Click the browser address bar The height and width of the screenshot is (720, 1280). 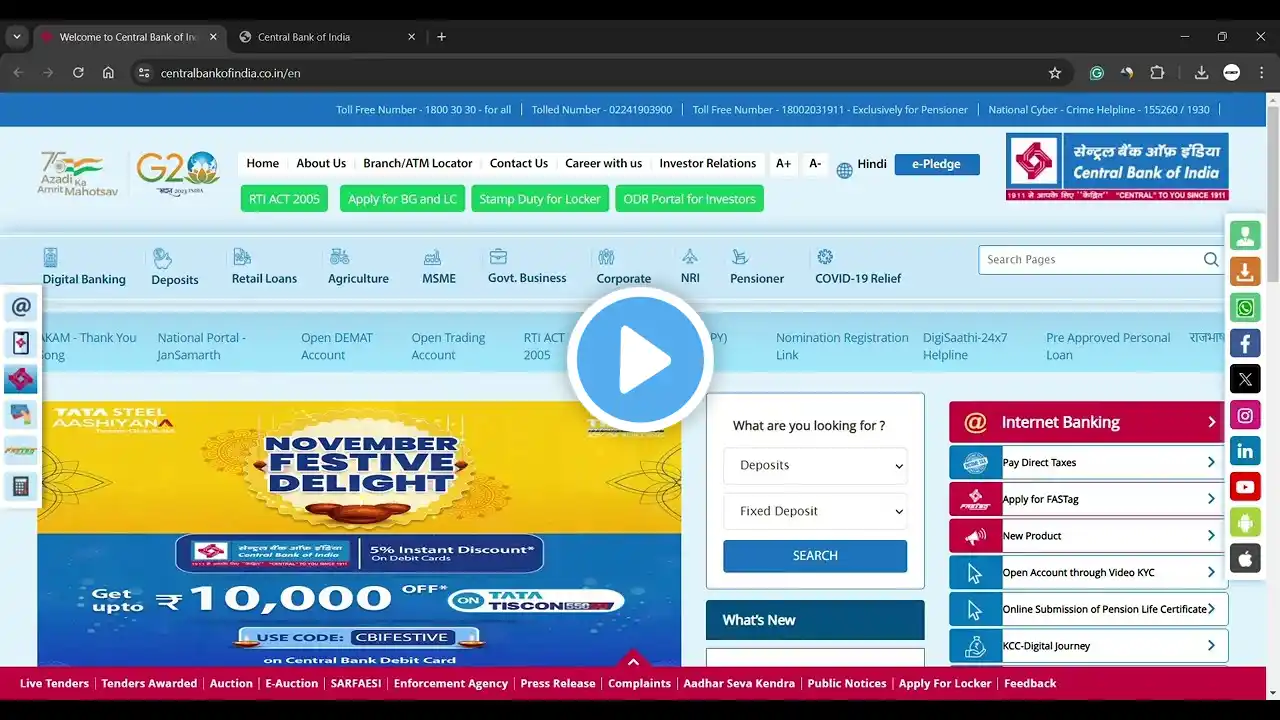[x=600, y=73]
